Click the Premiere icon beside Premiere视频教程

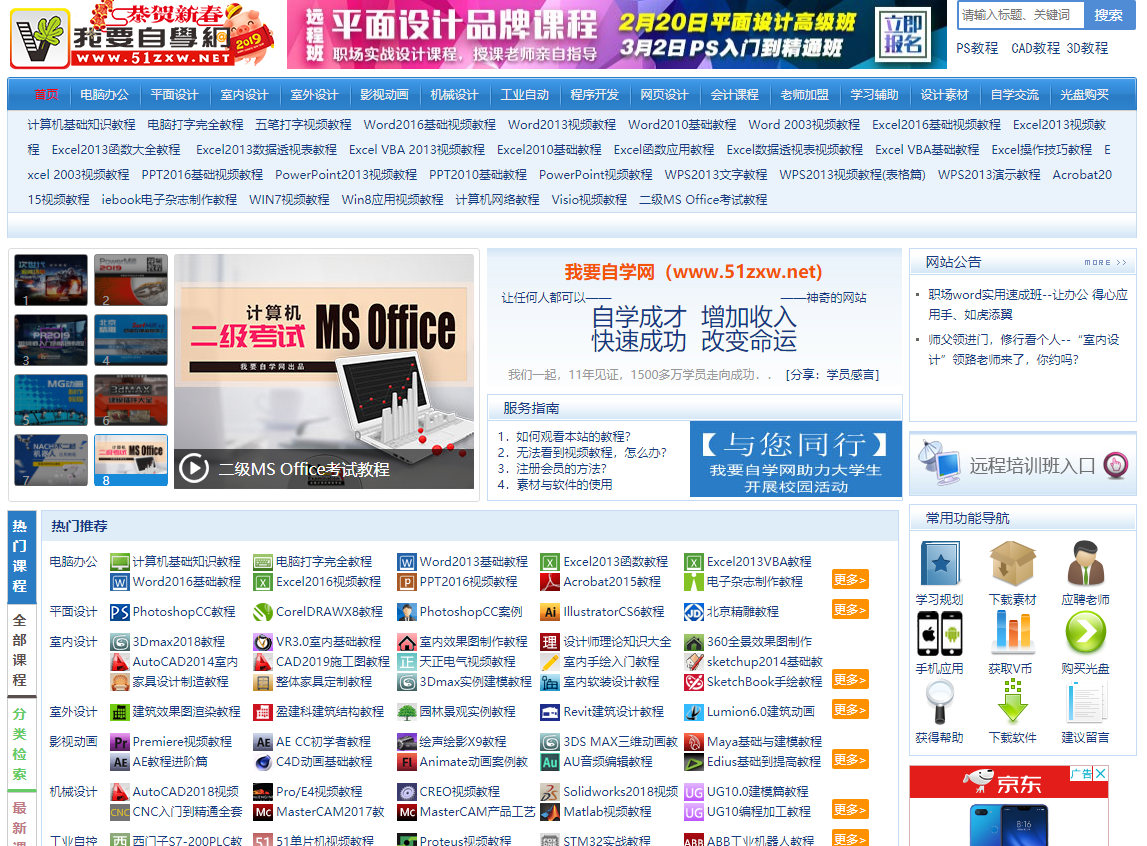pyautogui.click(x=120, y=742)
